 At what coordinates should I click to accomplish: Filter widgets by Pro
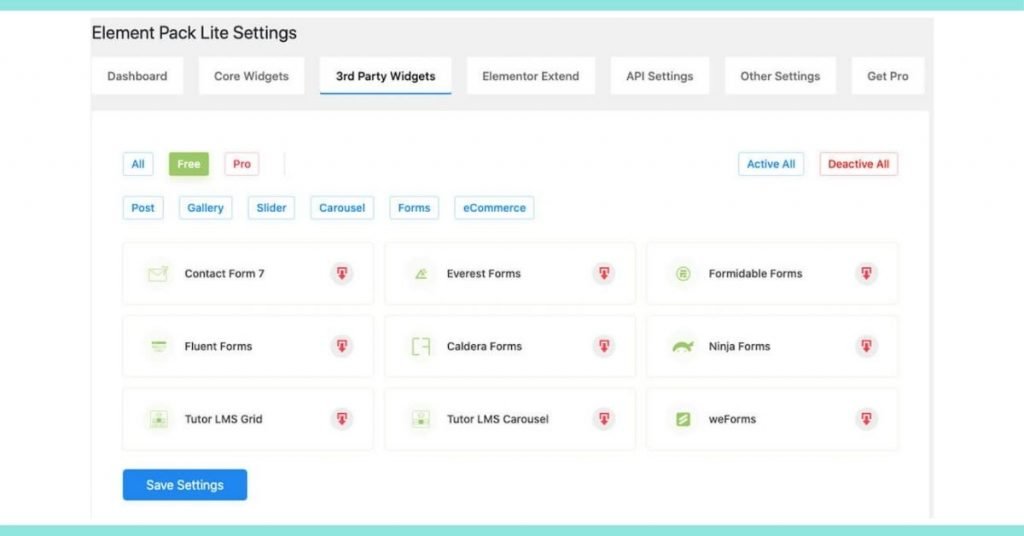point(242,164)
